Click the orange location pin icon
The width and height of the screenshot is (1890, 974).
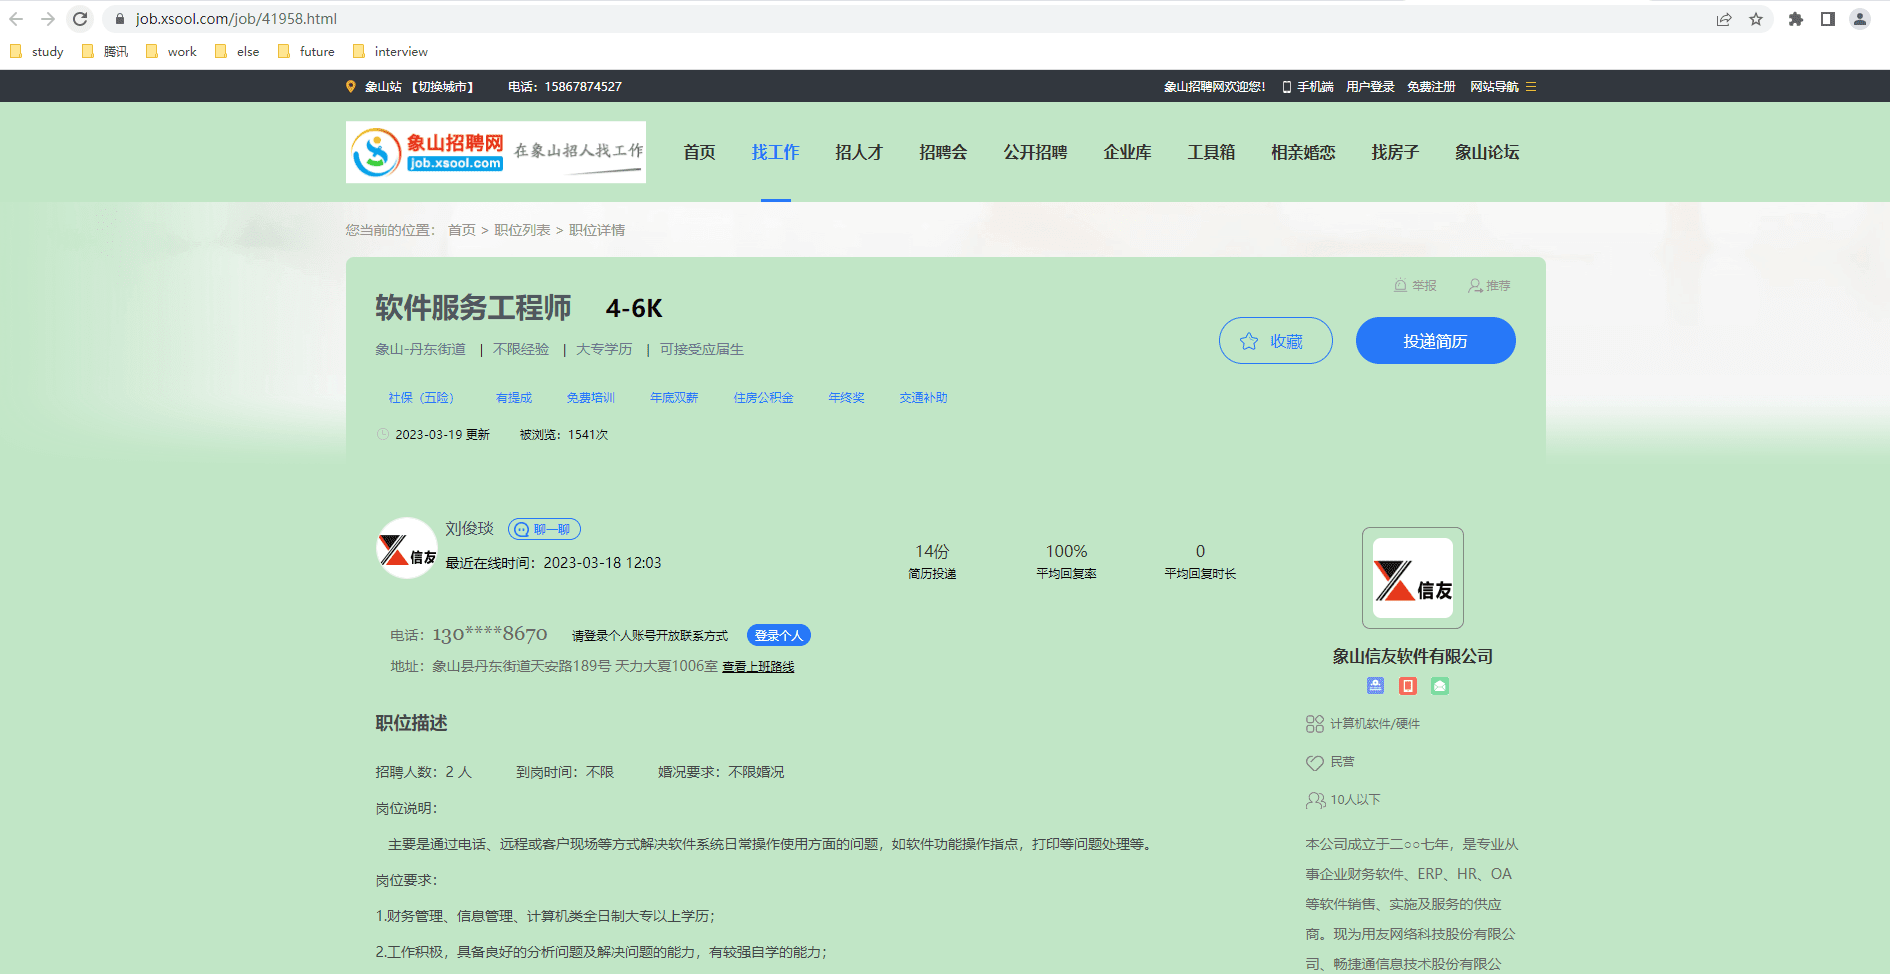(351, 87)
